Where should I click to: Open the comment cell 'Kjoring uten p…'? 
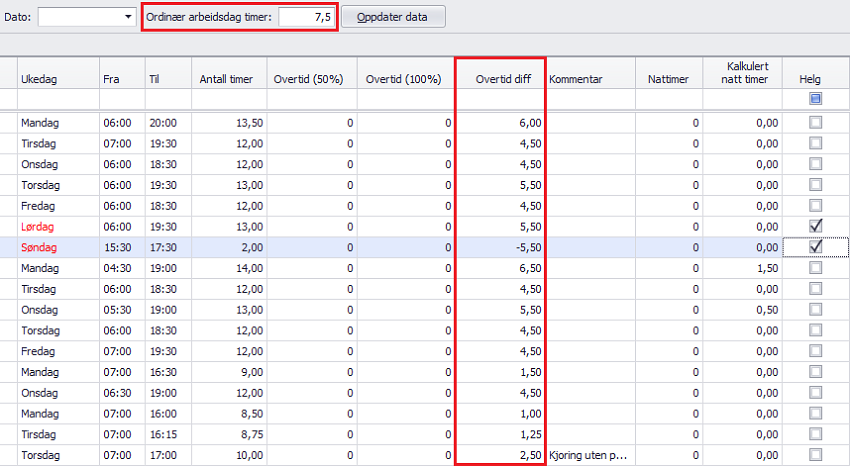point(590,456)
